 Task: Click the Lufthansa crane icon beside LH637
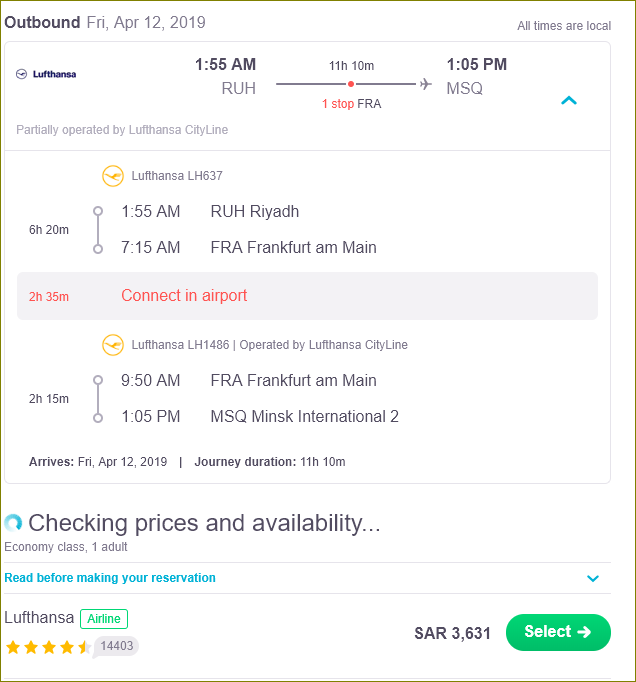point(113,176)
